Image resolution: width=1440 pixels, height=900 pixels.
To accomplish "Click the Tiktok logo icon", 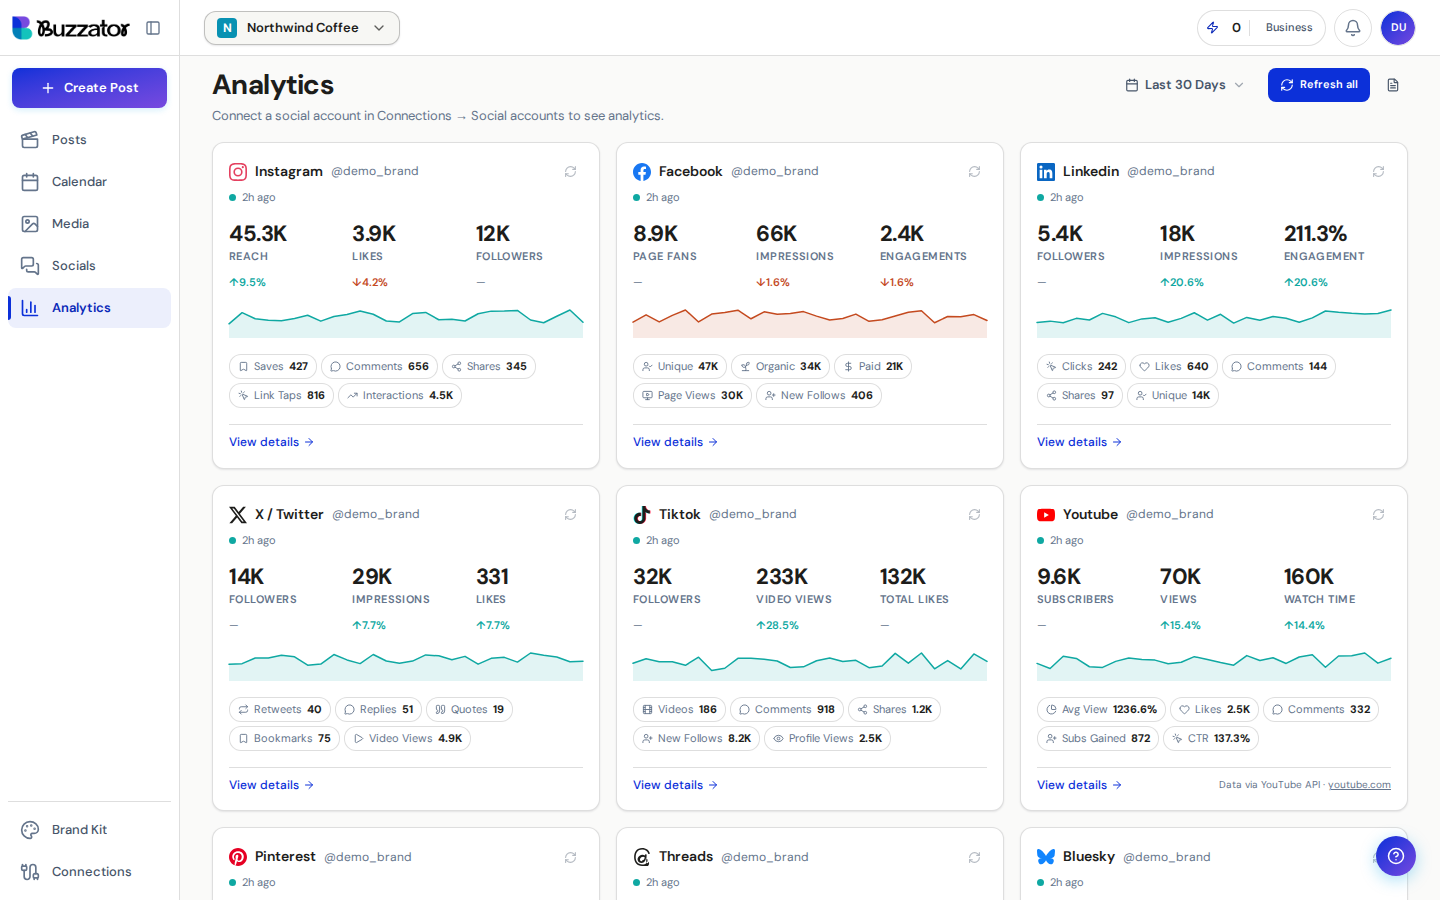I will coord(642,515).
